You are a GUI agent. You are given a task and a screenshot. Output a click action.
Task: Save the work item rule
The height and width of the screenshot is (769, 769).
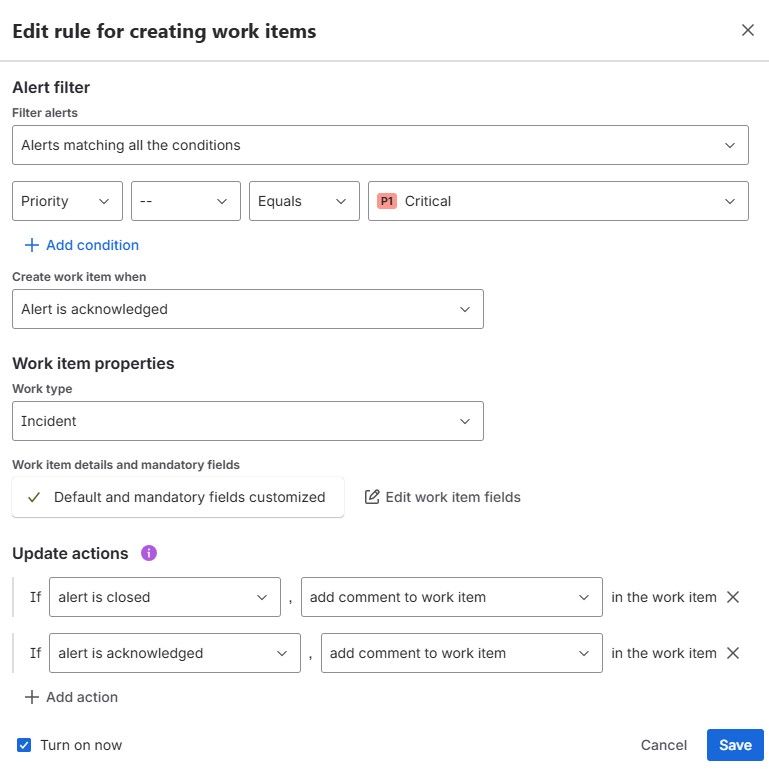click(x=735, y=745)
